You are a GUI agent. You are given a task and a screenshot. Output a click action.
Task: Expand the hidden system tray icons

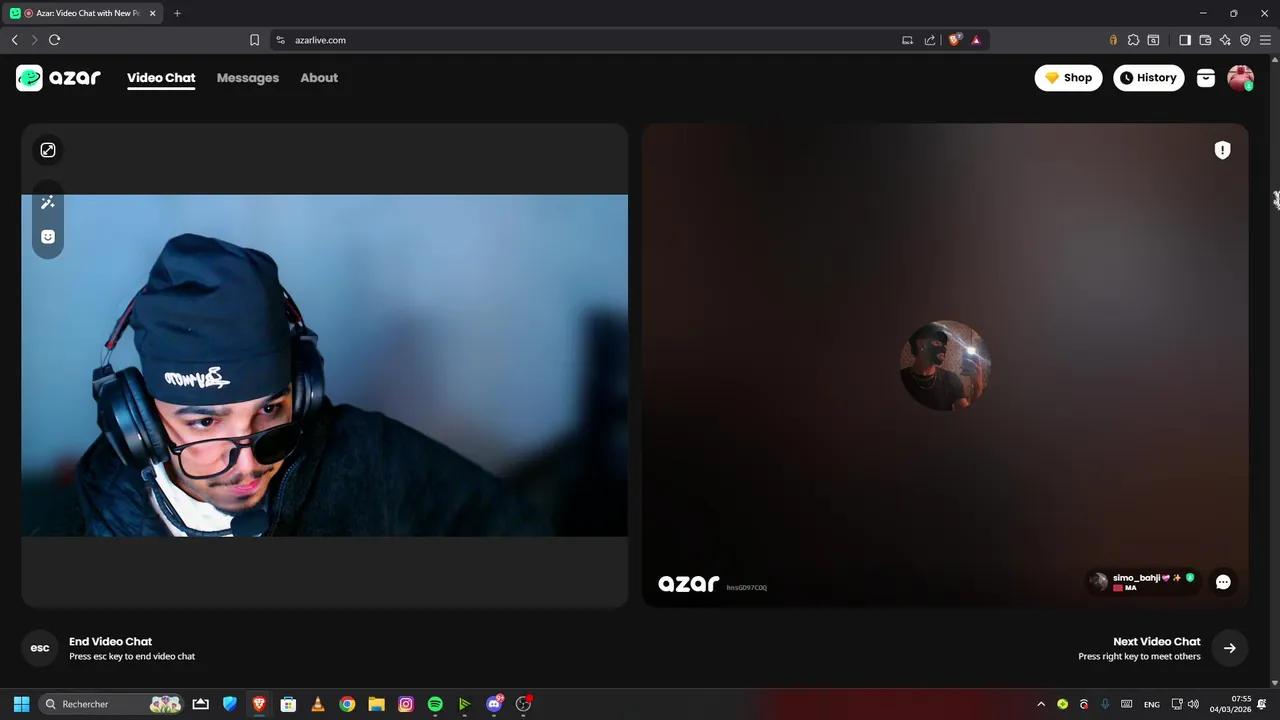[1041, 704]
